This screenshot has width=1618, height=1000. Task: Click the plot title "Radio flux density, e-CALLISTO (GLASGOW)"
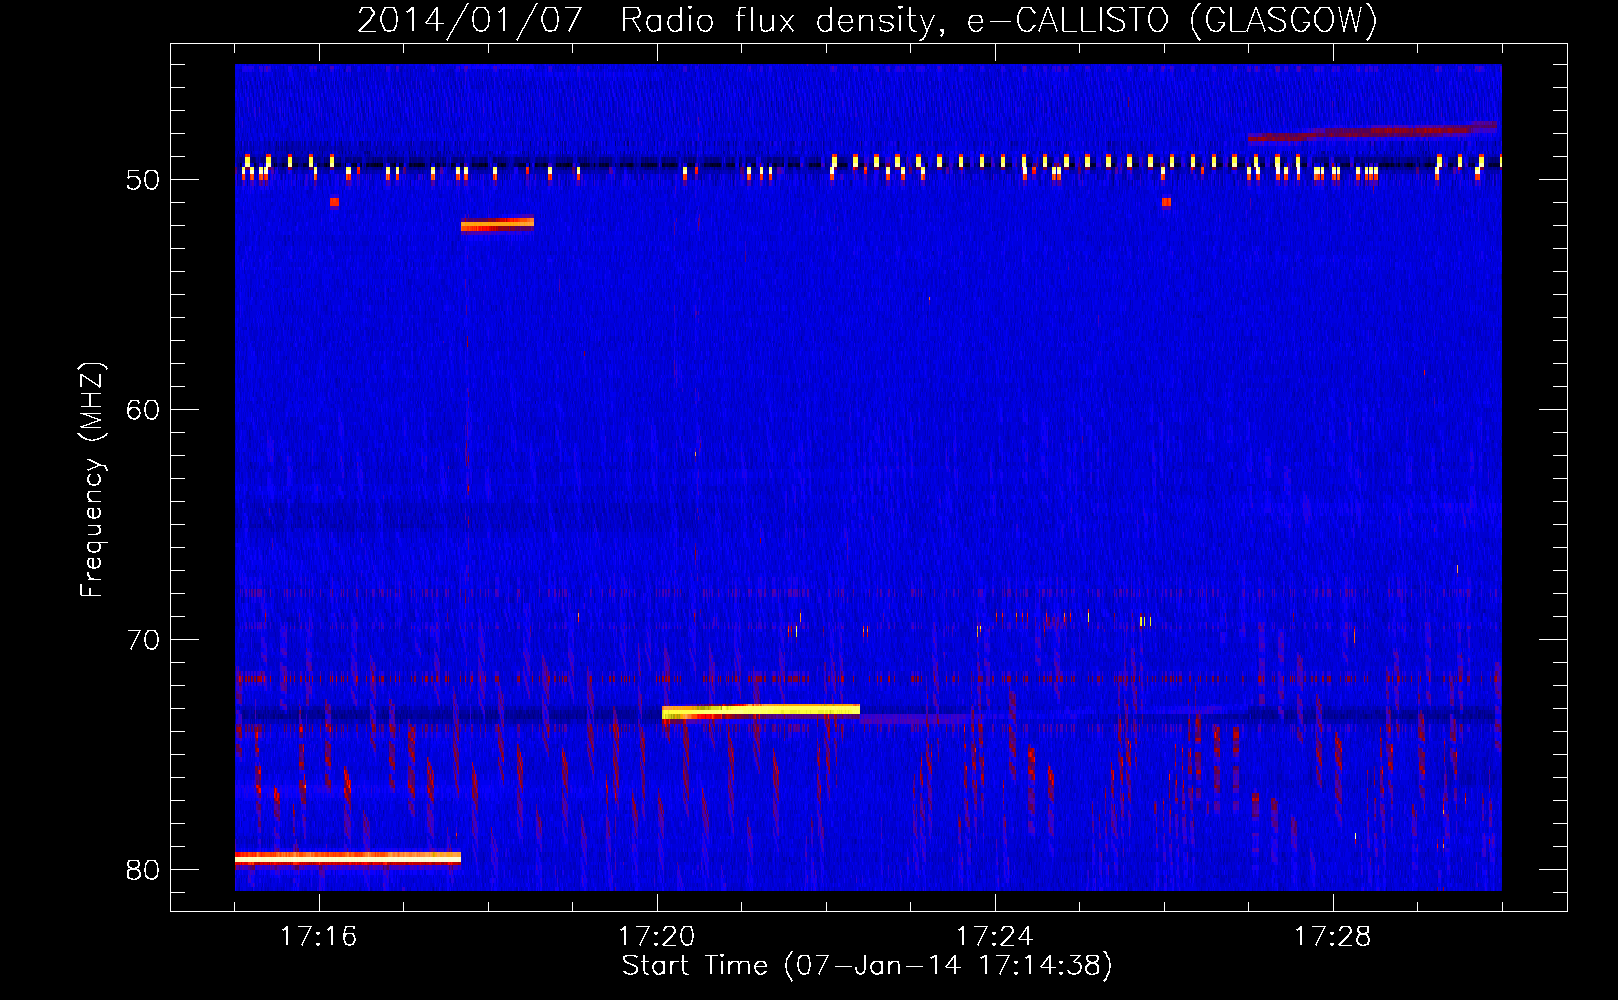999,20
